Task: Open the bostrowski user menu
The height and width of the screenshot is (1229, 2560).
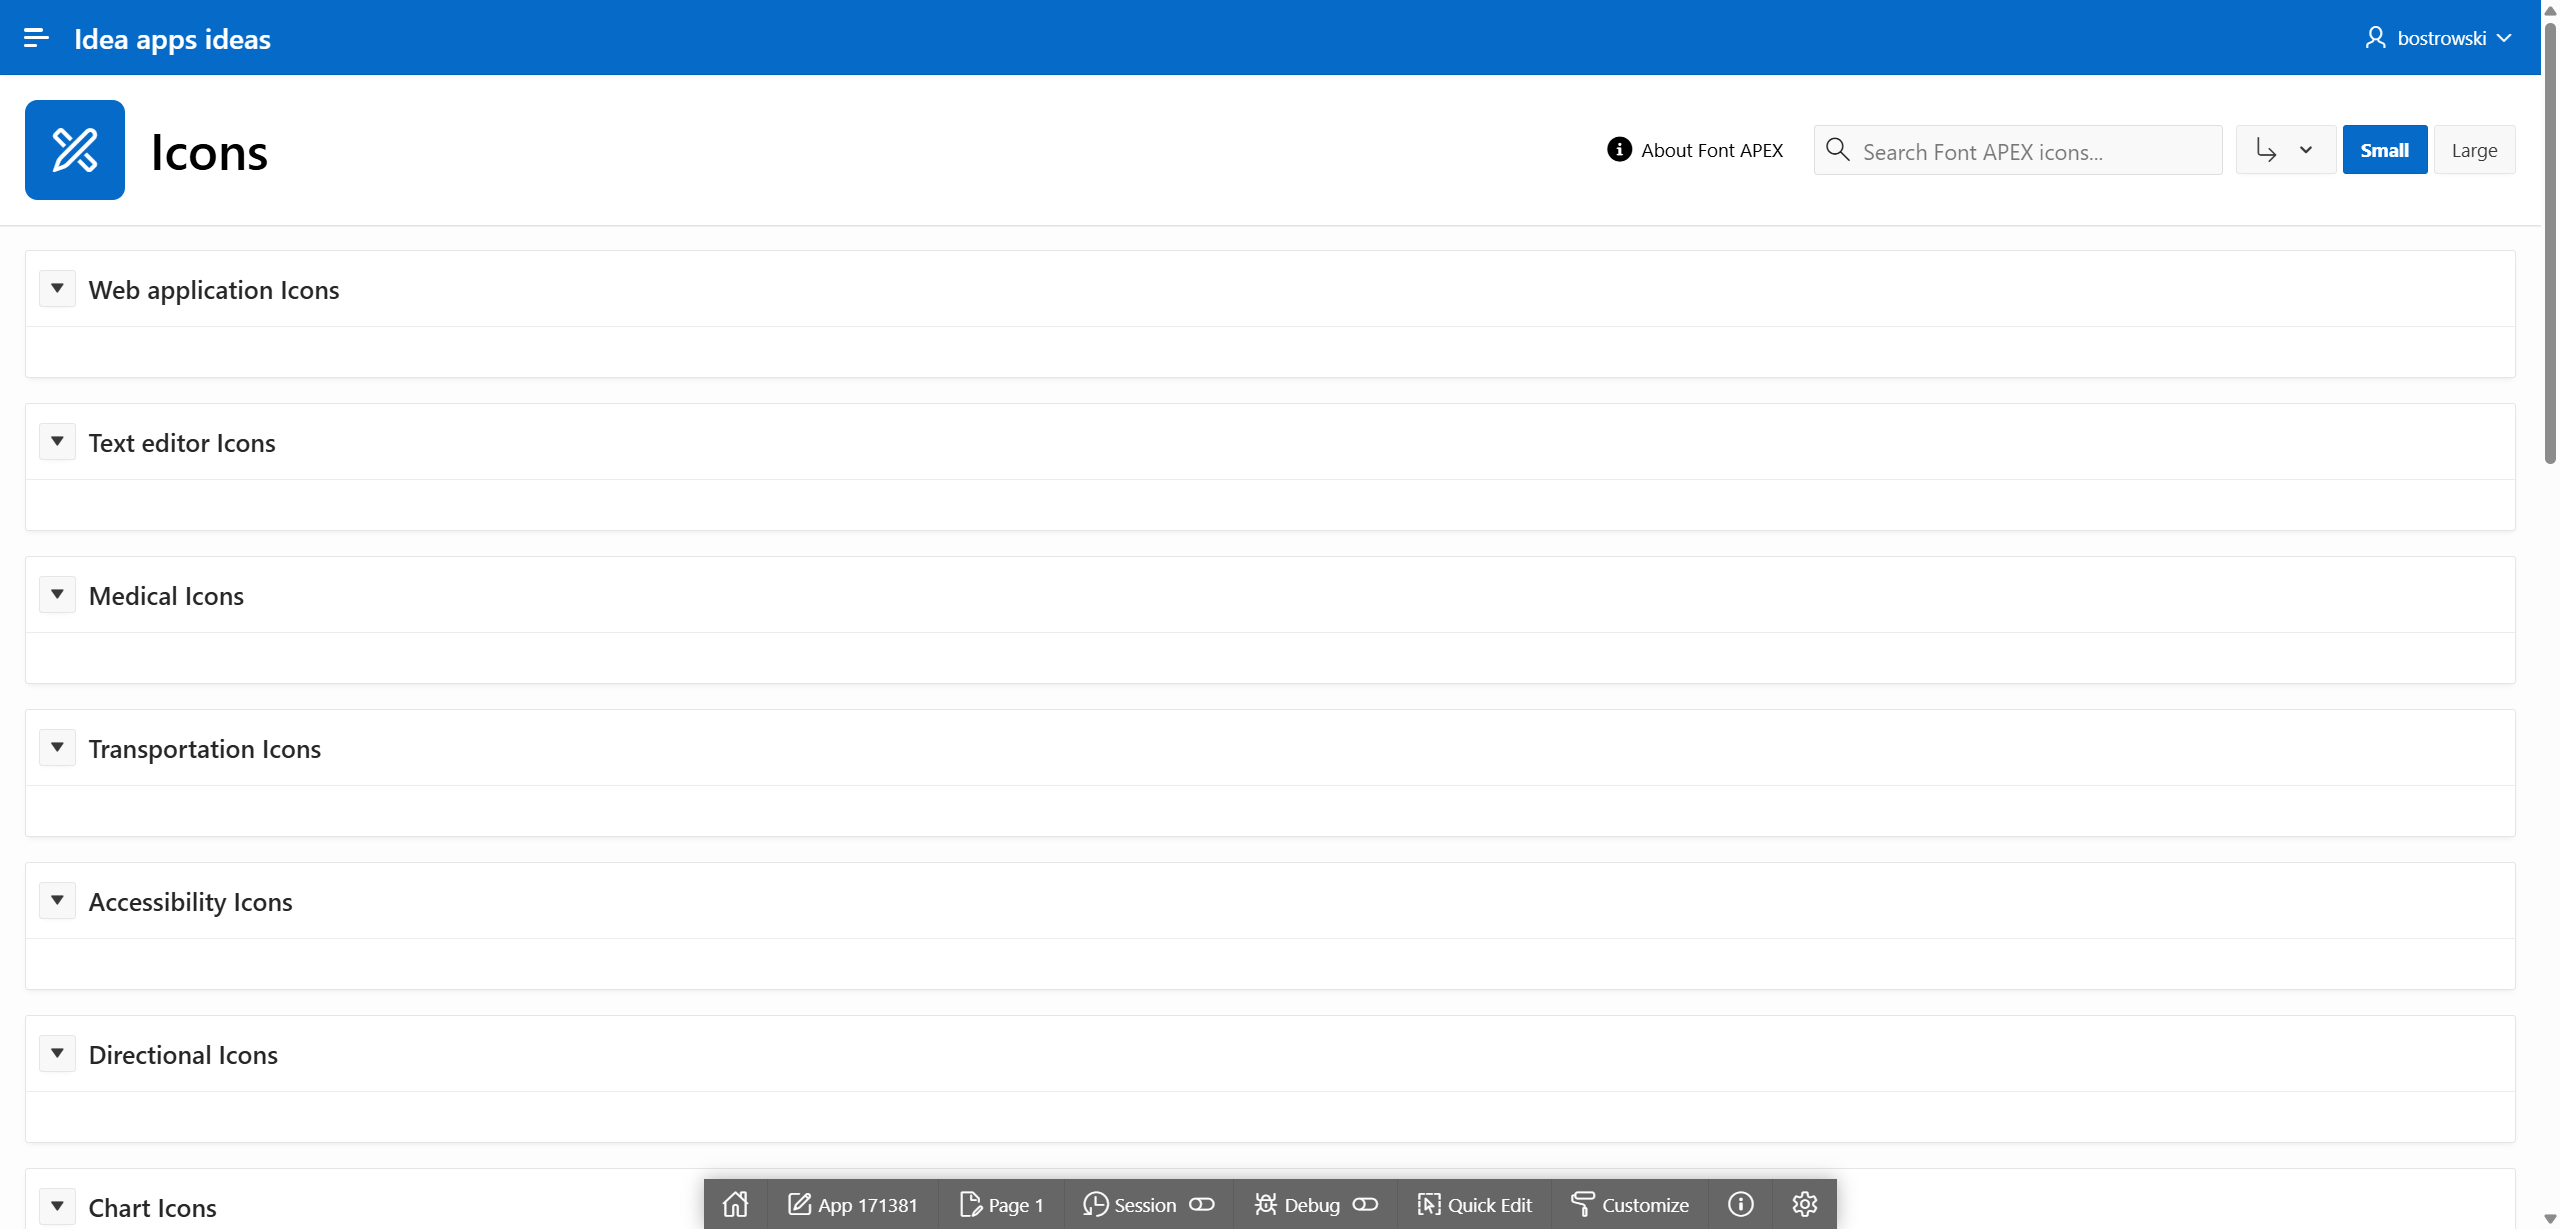Action: pyautogui.click(x=2438, y=38)
